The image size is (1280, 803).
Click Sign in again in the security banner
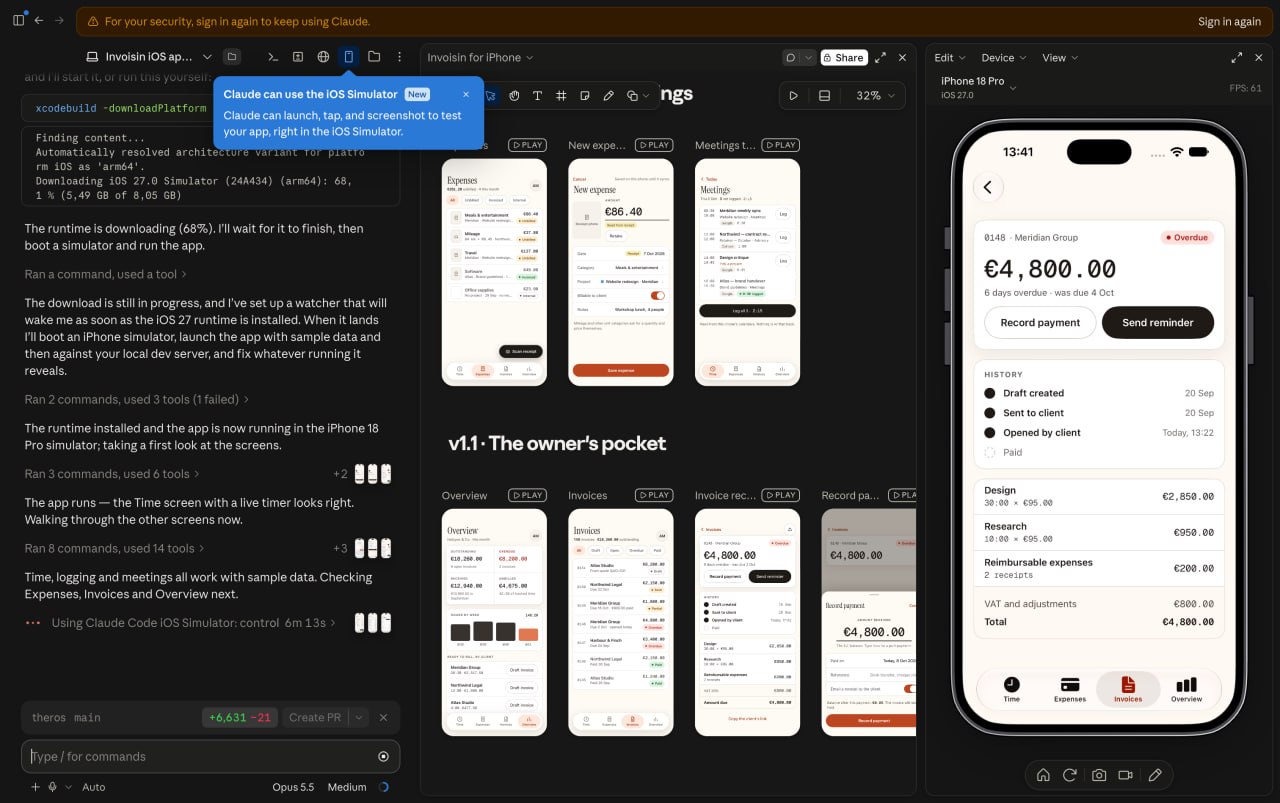[x=1229, y=21]
